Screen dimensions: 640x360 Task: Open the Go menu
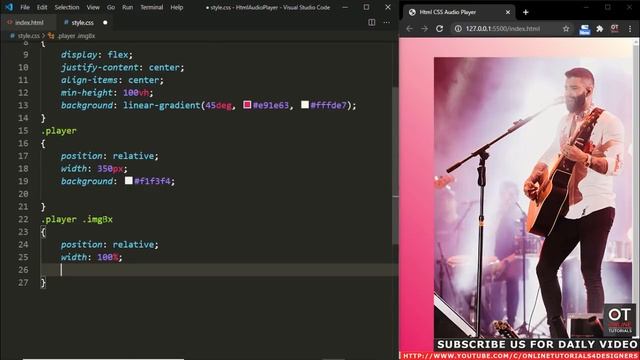111,7
